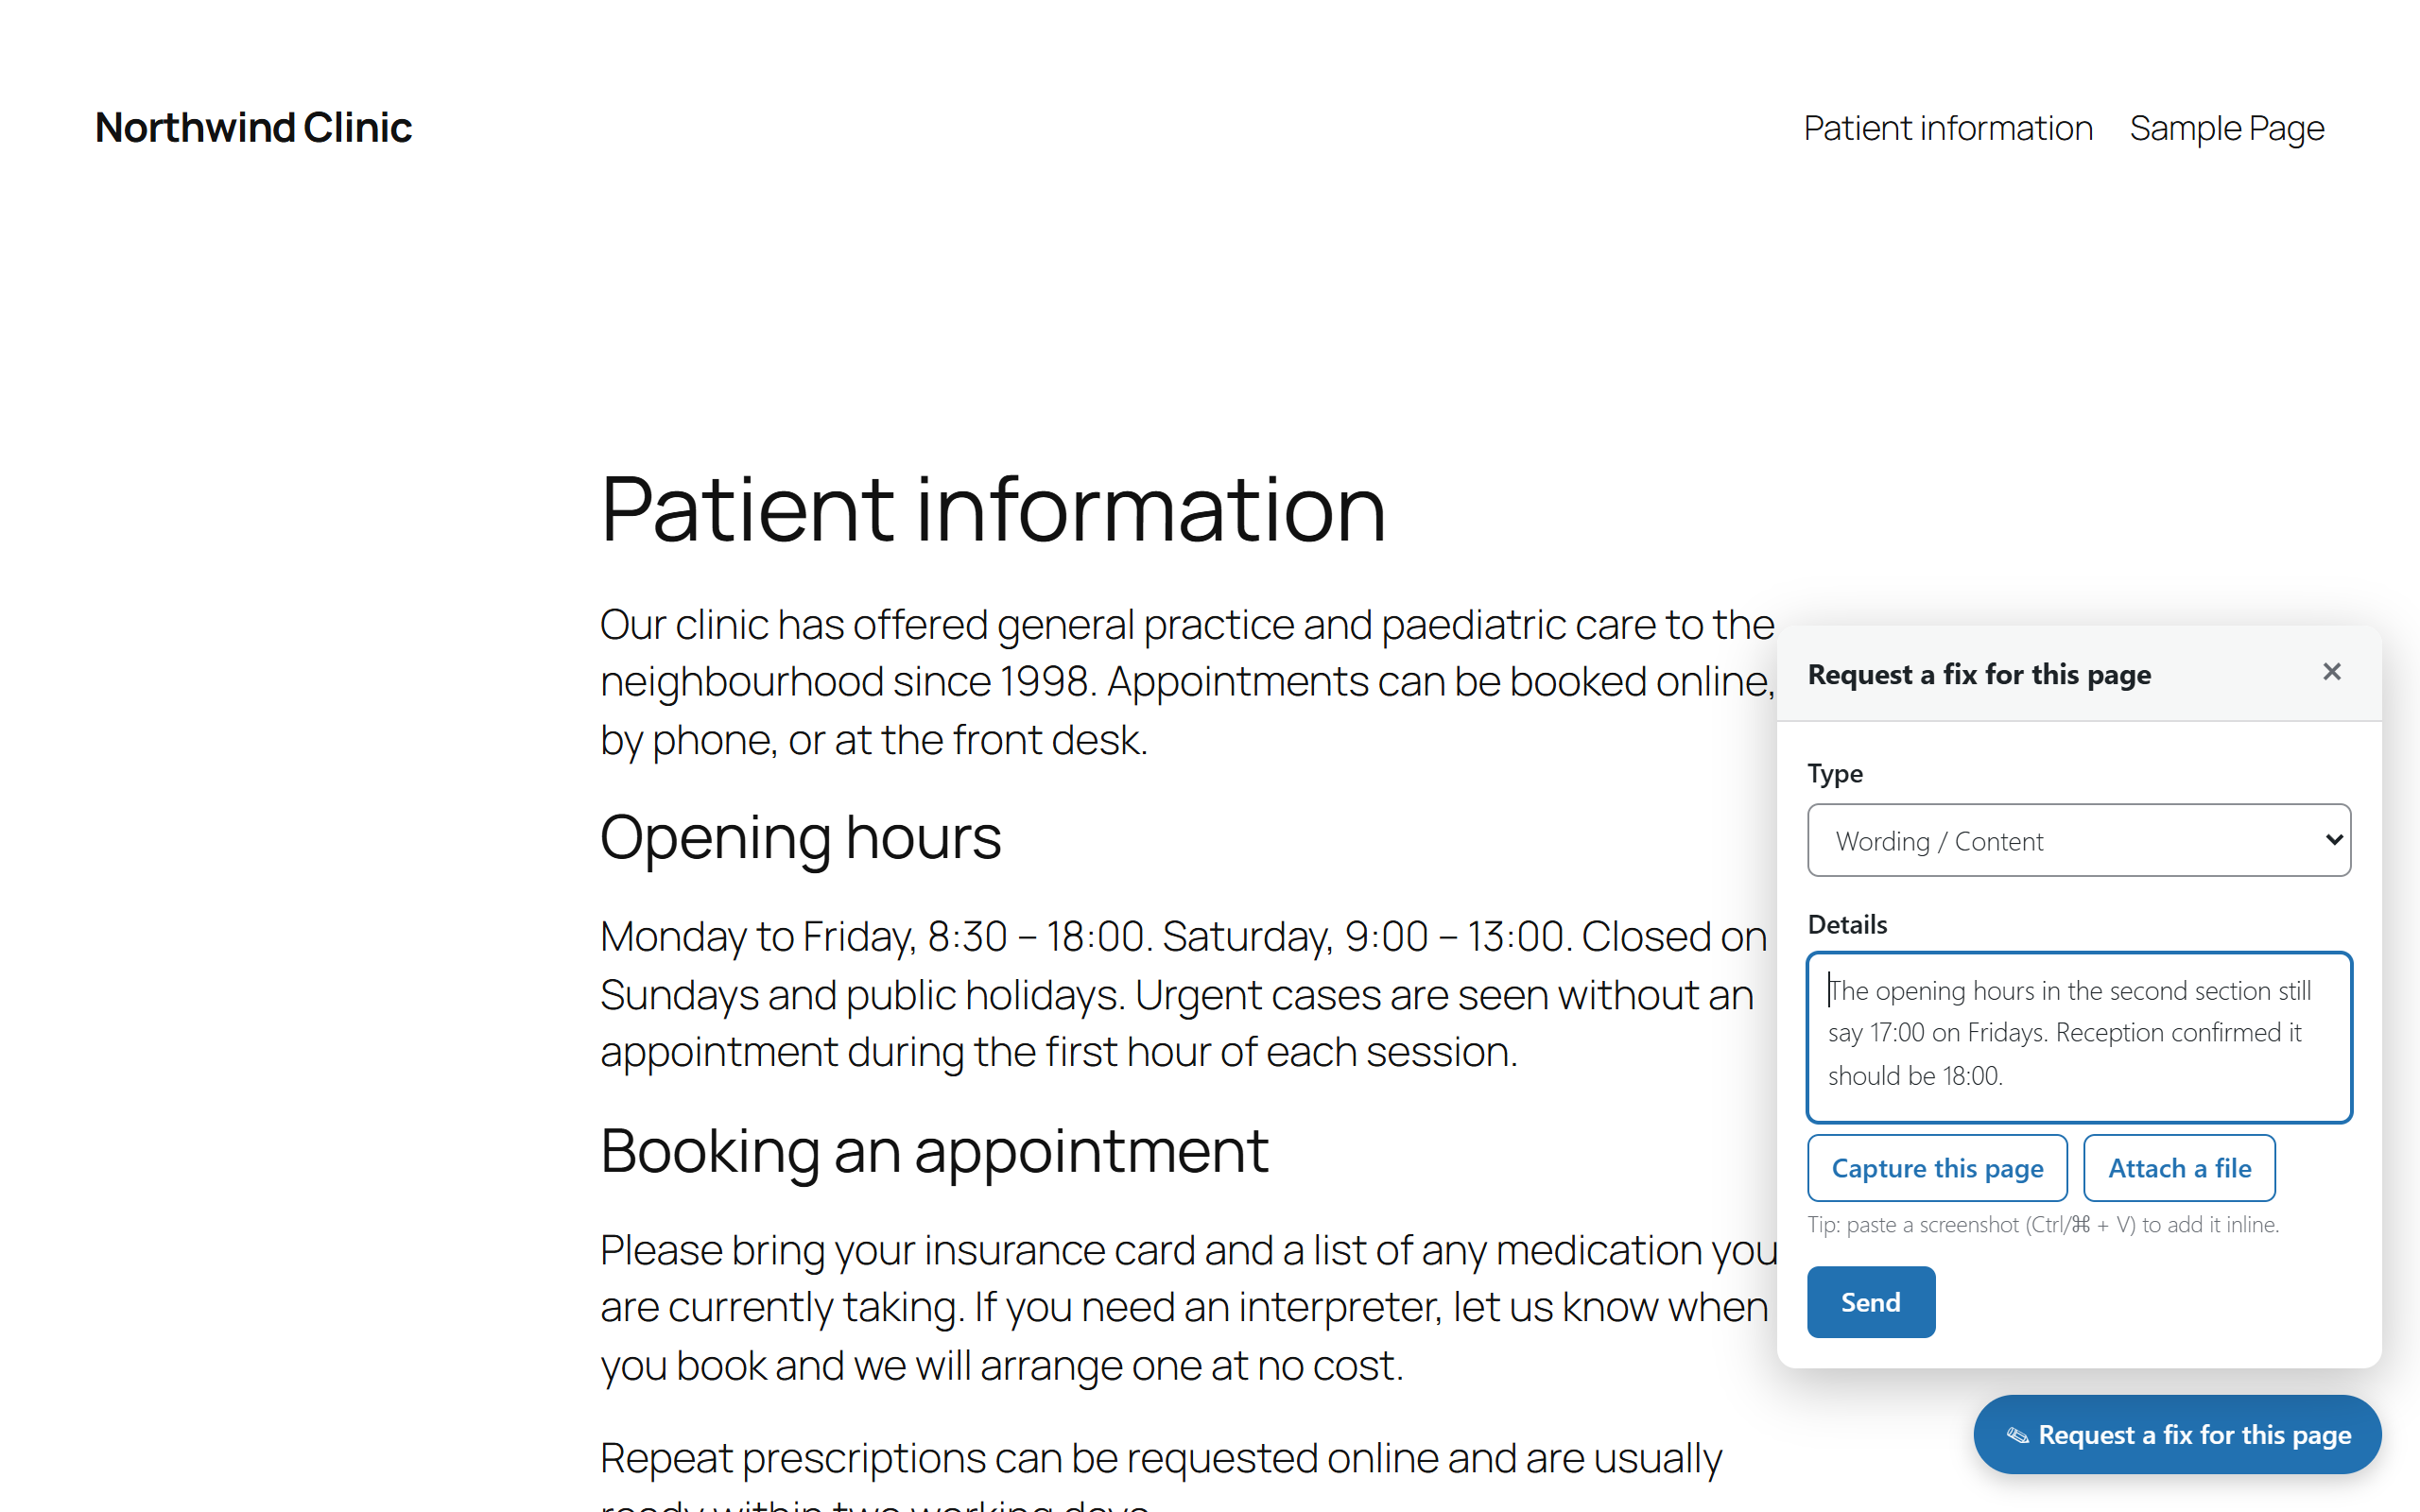Open Patient information menu link
The width and height of the screenshot is (2420, 1512).
1947,128
